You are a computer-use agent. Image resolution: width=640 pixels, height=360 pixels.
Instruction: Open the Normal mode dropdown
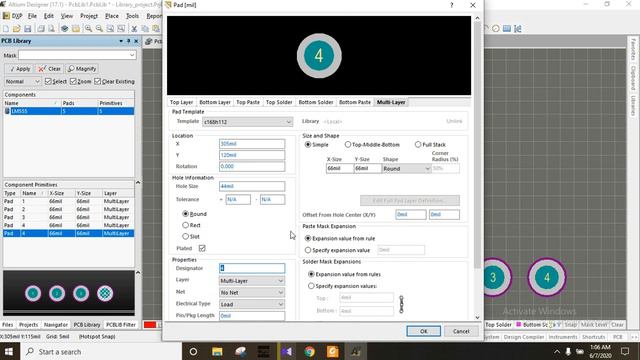coord(23,82)
